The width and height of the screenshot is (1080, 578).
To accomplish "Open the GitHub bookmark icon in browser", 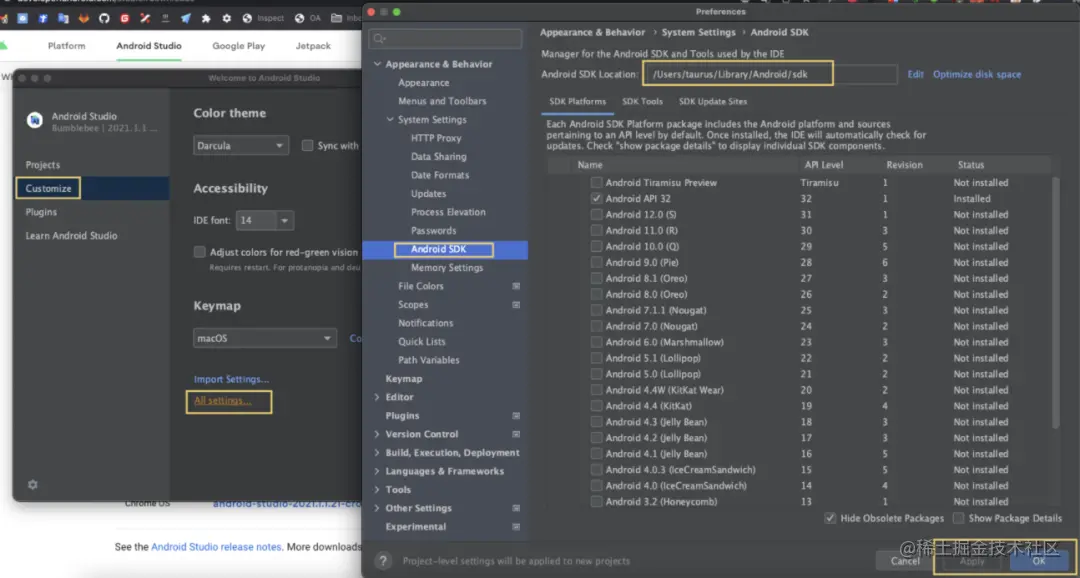I will pyautogui.click(x=104, y=19).
